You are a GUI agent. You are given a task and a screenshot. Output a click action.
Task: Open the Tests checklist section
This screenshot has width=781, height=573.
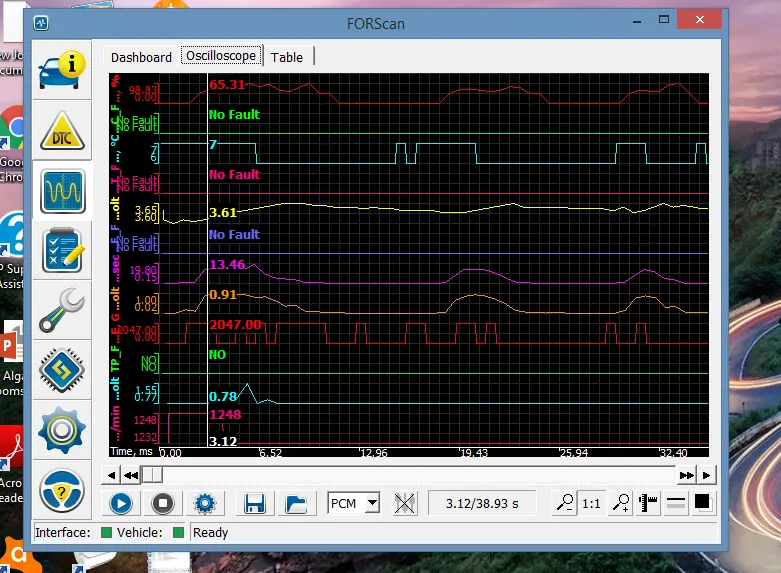[62, 251]
